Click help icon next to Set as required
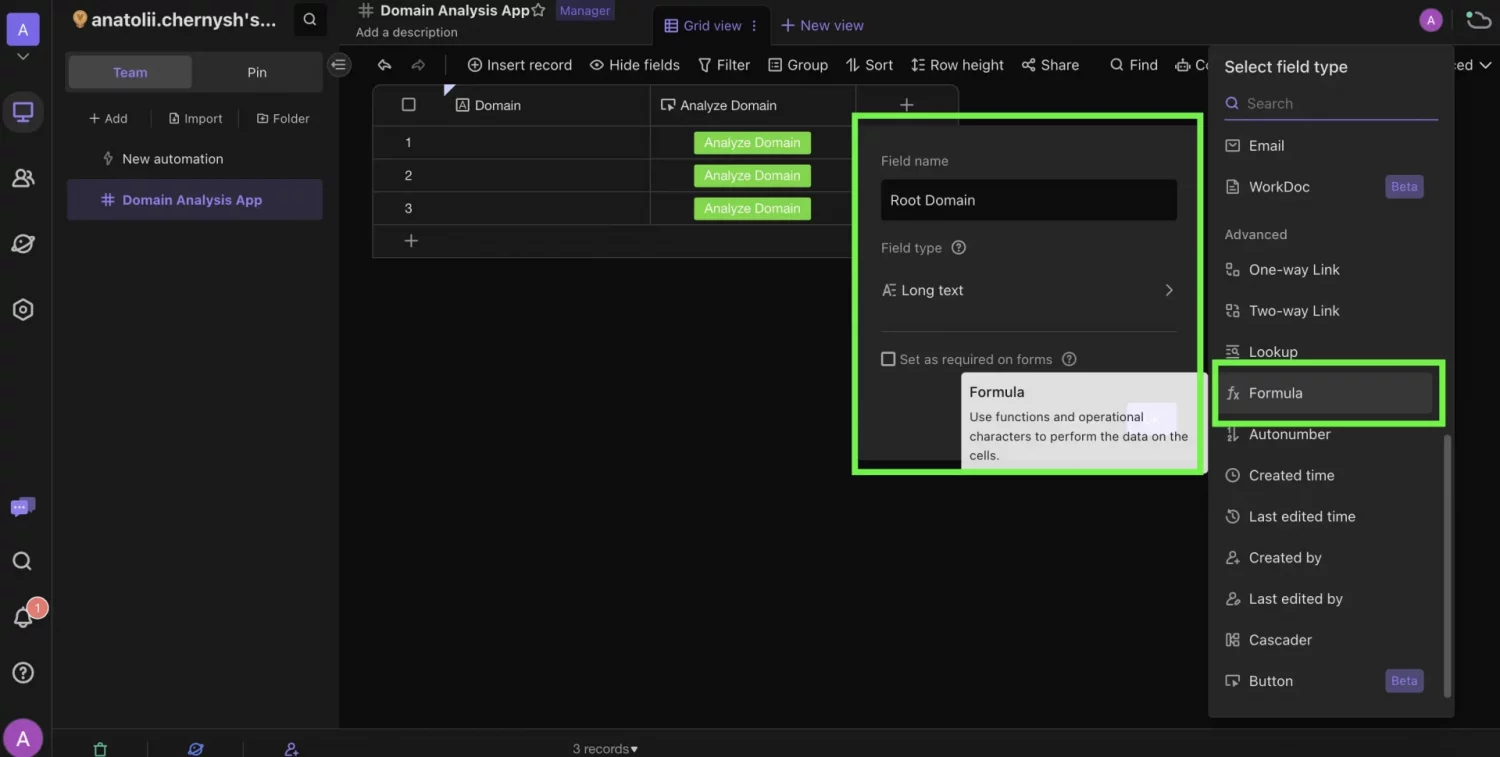1500x757 pixels. point(1069,359)
